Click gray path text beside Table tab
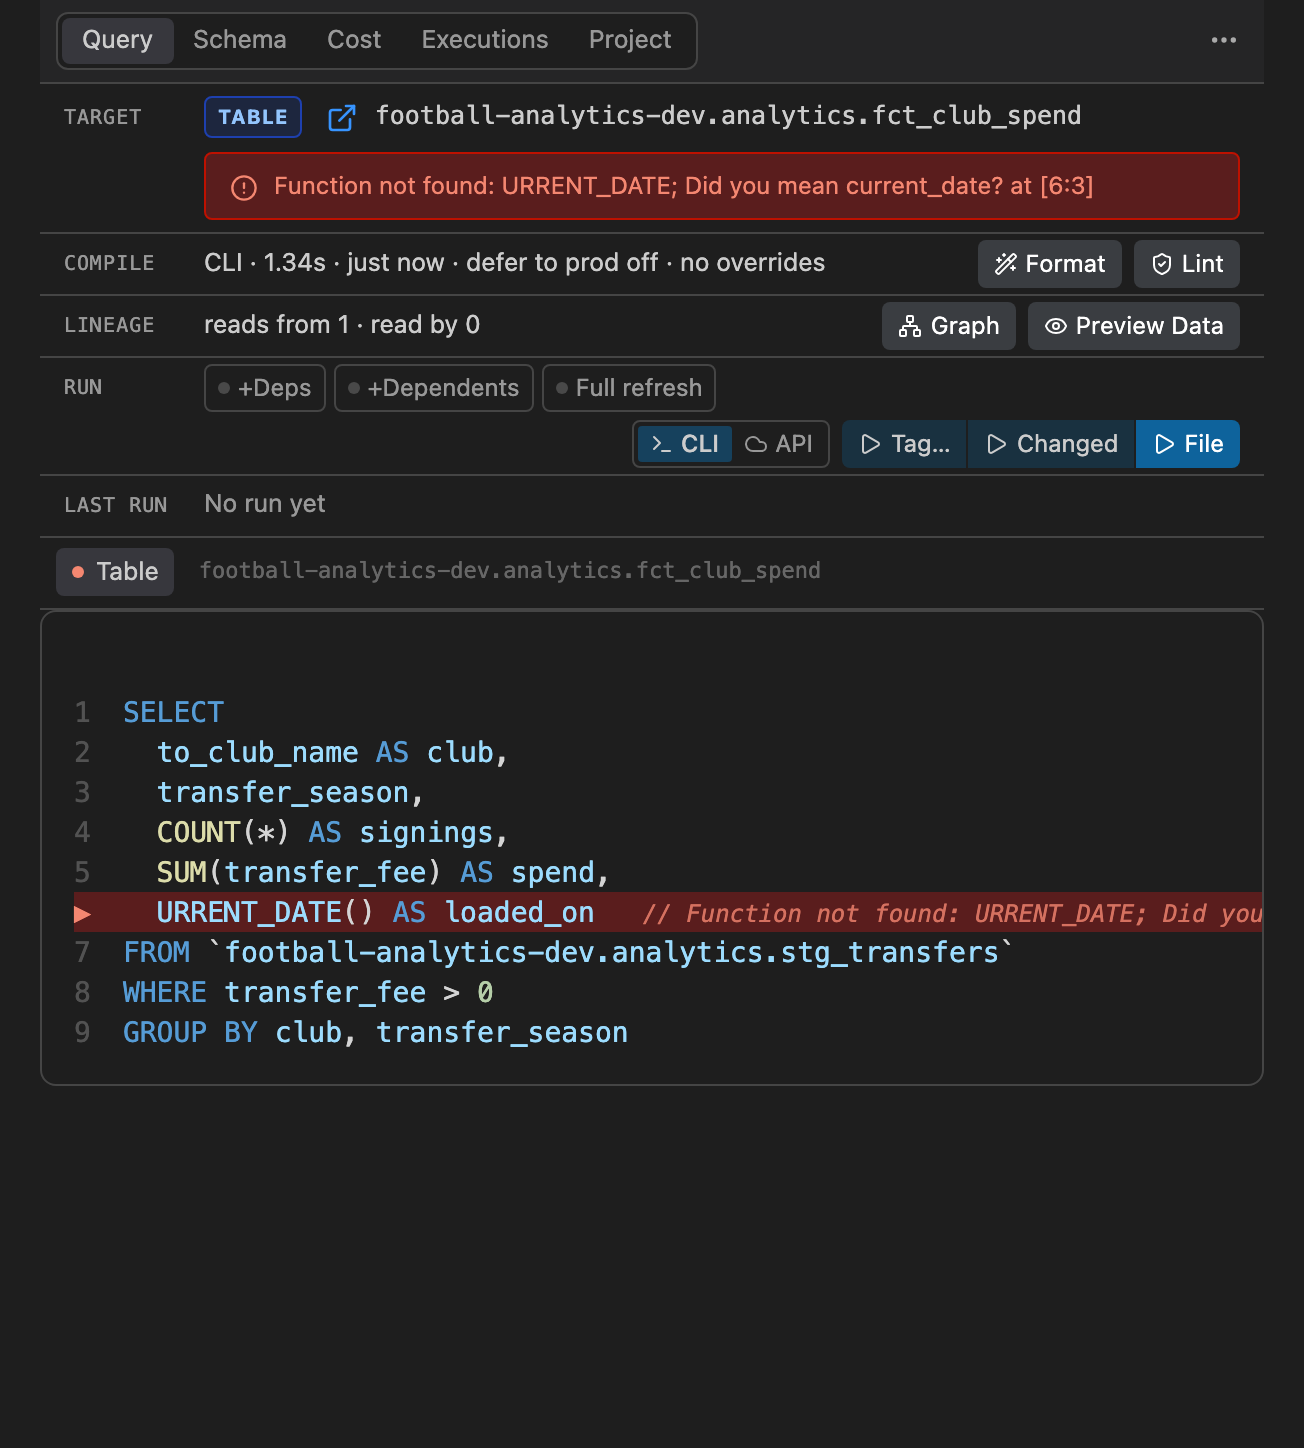1304x1448 pixels. [510, 571]
